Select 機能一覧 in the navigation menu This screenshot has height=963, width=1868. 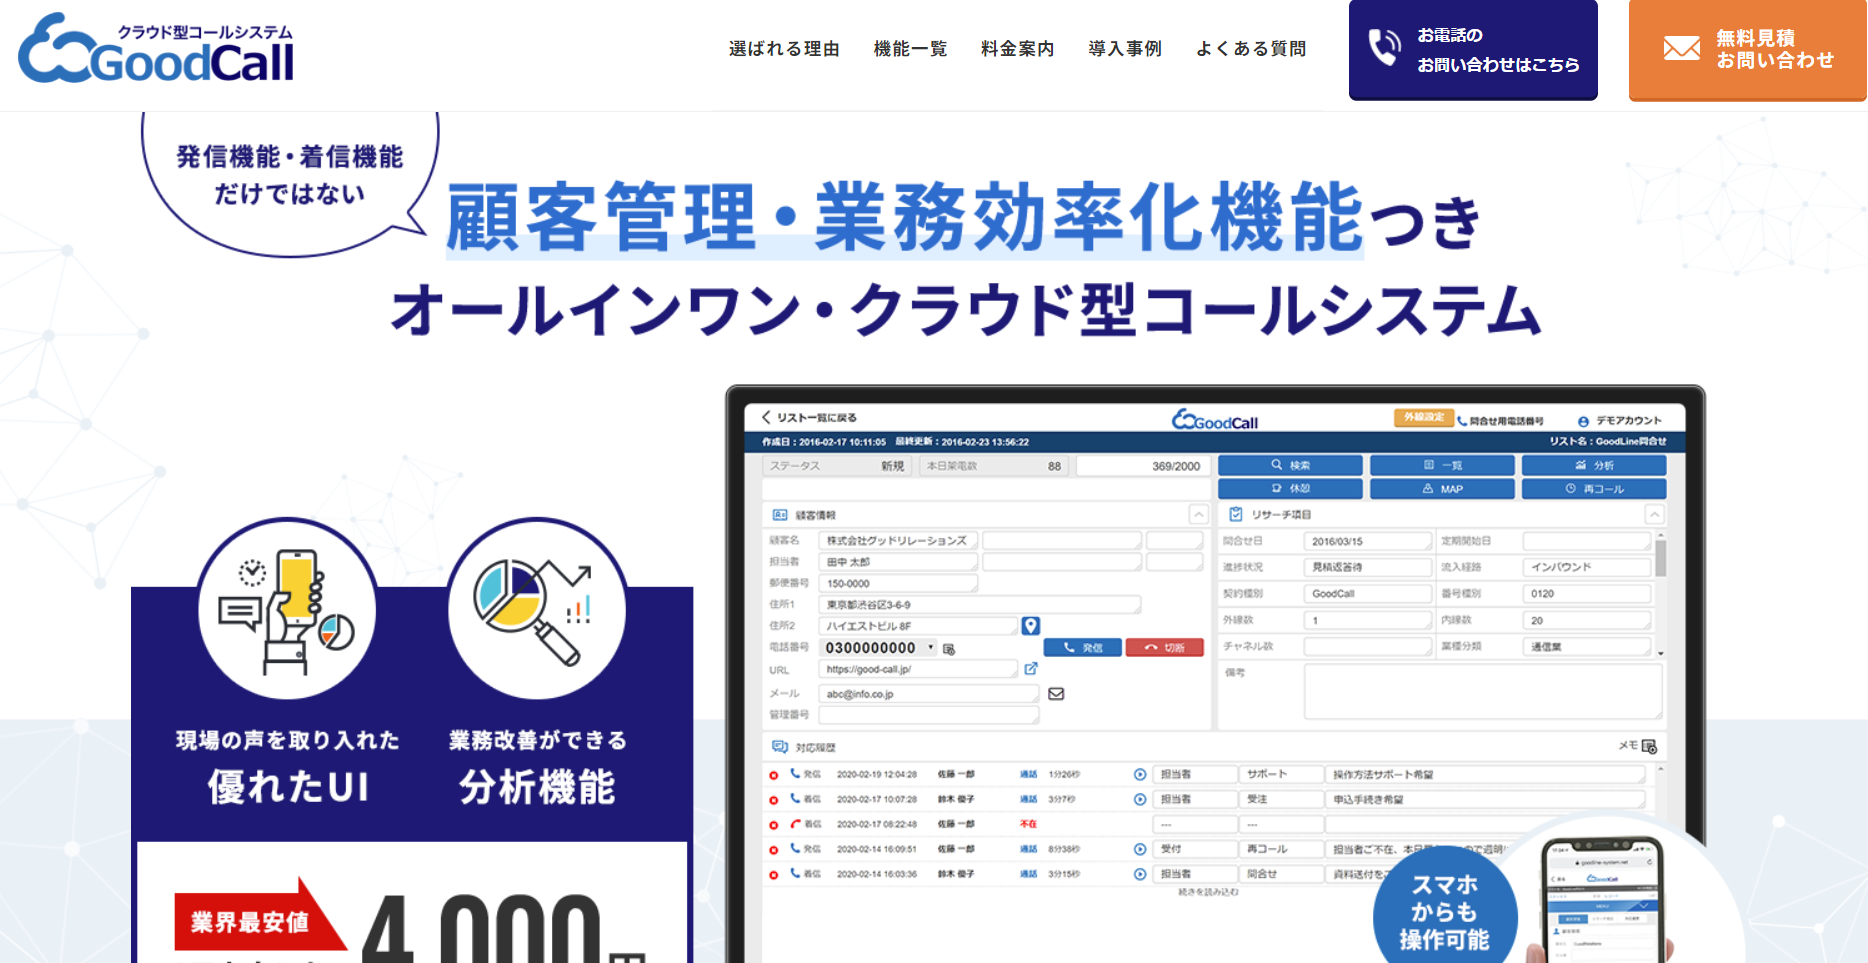909,48
